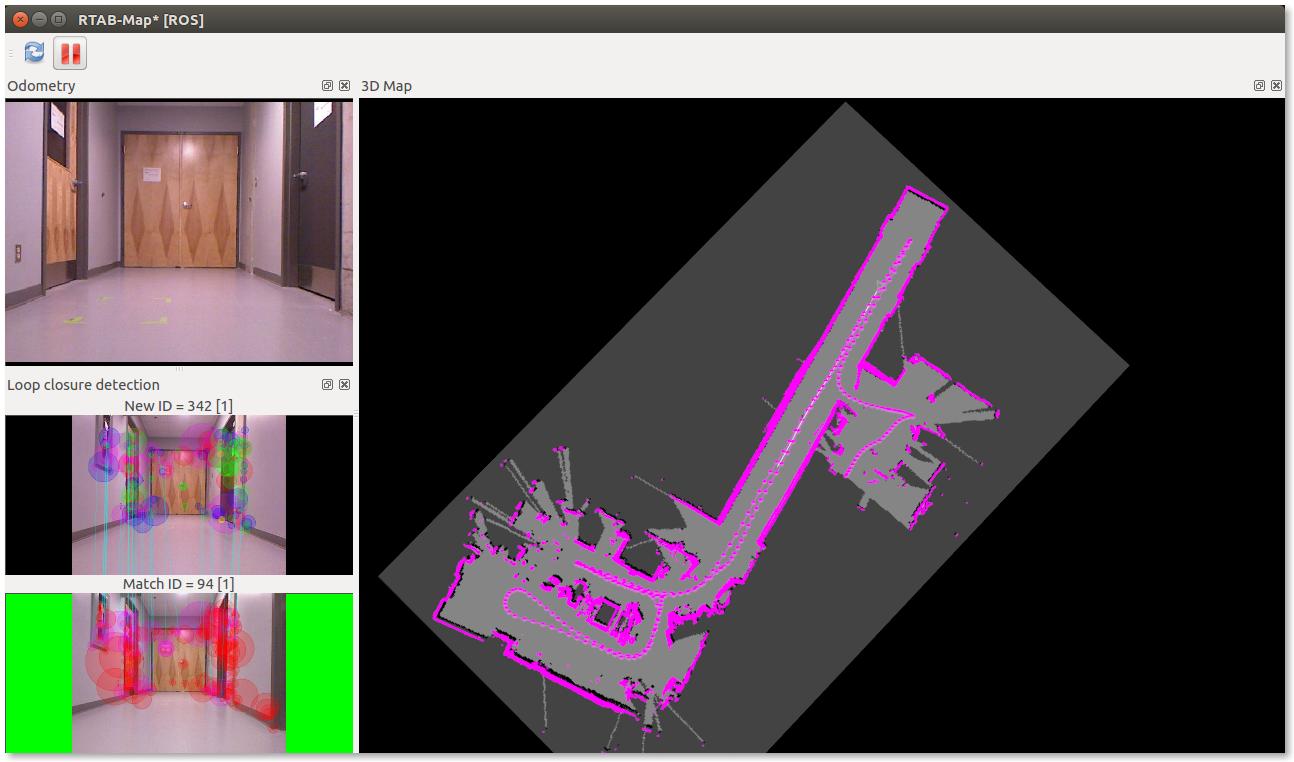The image size is (1294, 762).
Task: Click the "Match ID = 94 [1]" label
Action: pyautogui.click(x=179, y=584)
